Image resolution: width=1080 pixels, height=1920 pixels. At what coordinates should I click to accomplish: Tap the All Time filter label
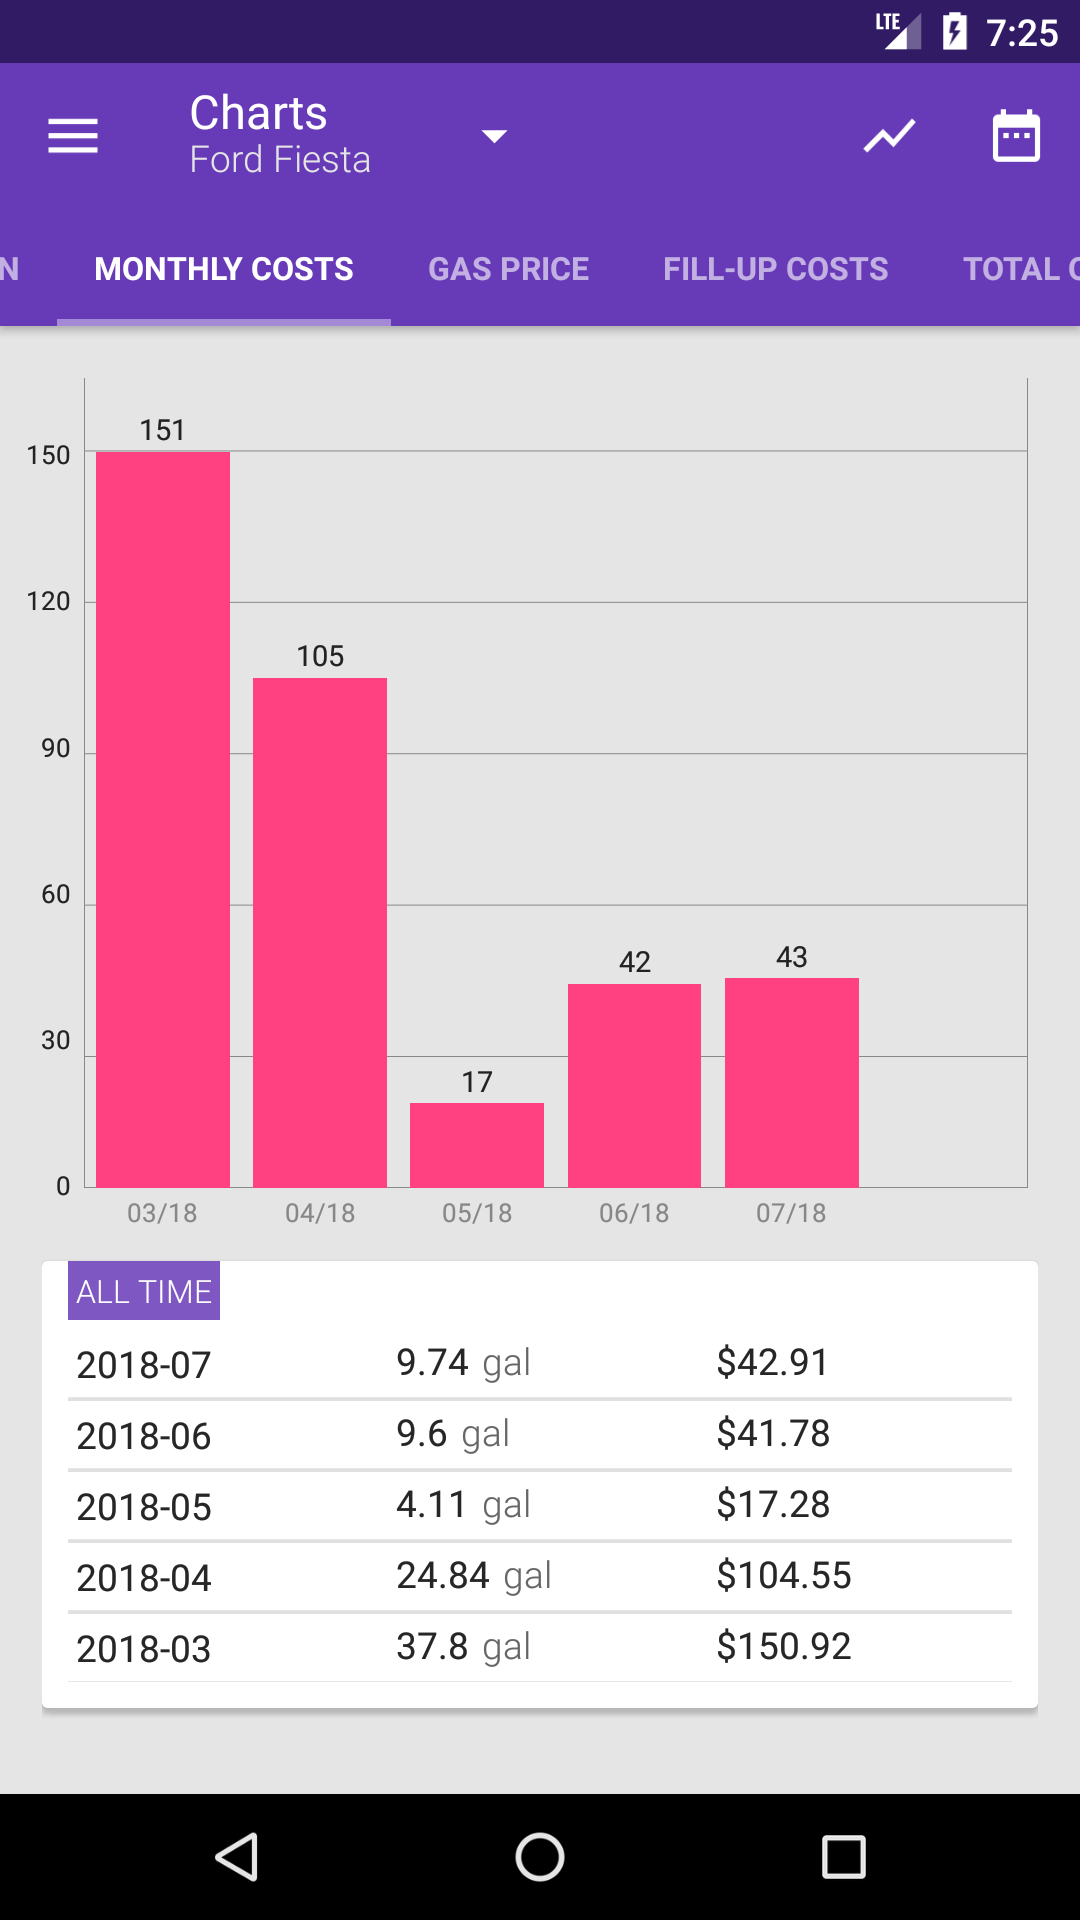pos(144,1291)
